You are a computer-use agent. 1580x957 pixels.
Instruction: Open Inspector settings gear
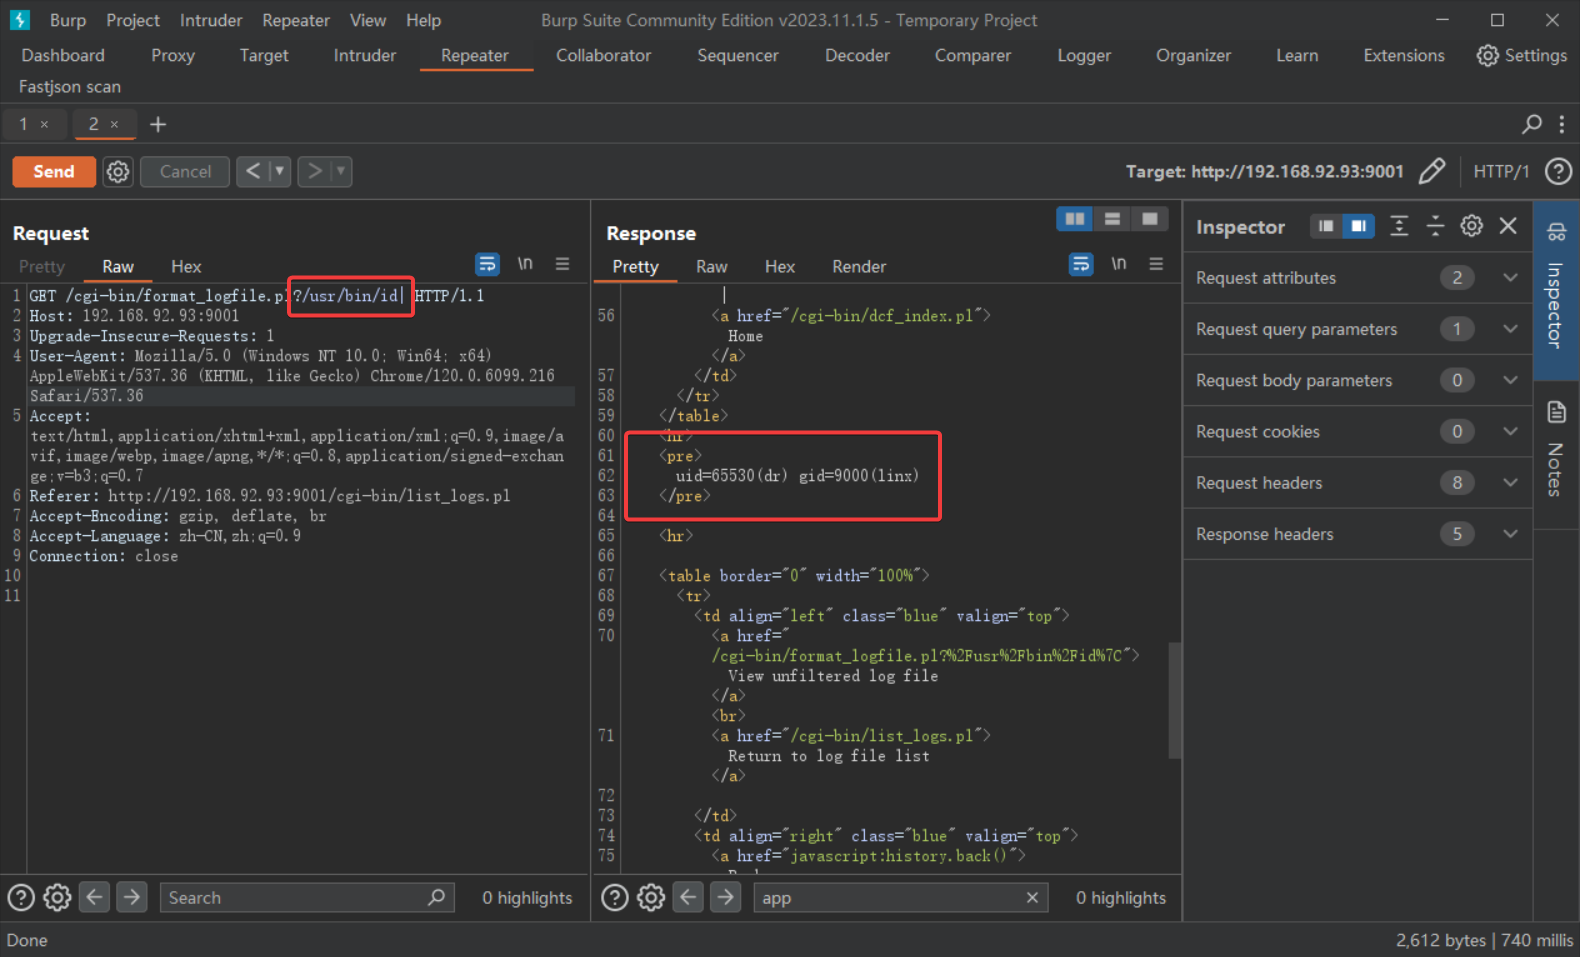point(1471,226)
